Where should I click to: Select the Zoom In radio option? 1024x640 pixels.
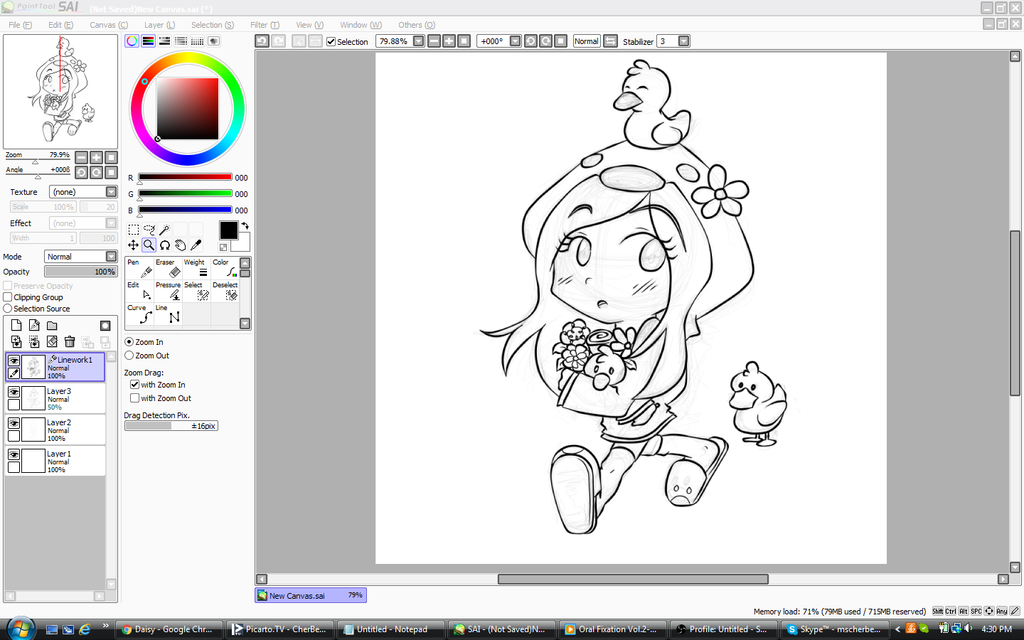(129, 342)
